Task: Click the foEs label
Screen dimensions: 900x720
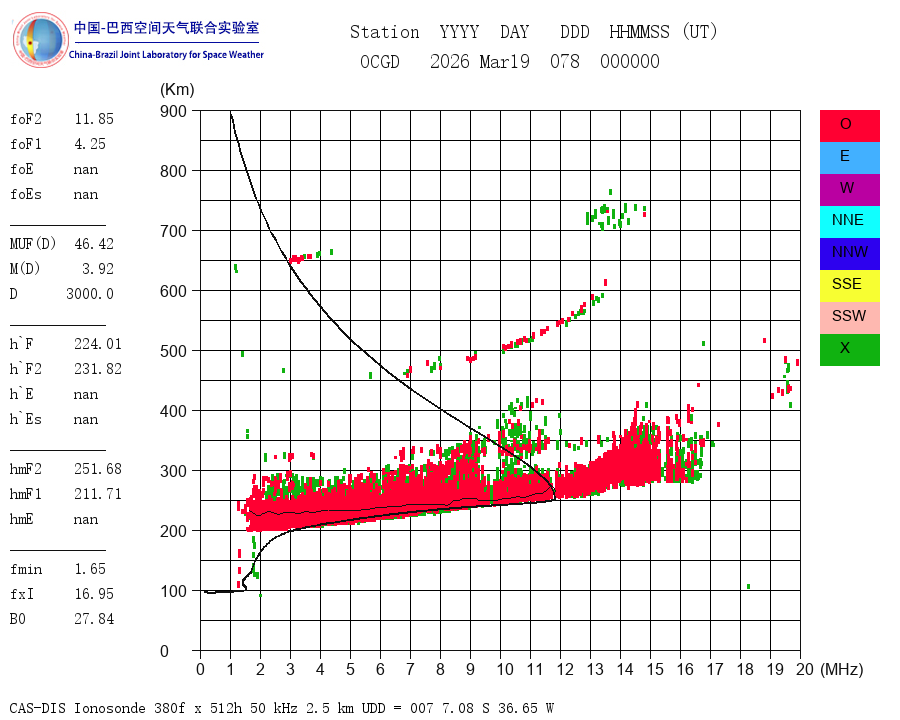Action: pyautogui.click(x=26, y=194)
